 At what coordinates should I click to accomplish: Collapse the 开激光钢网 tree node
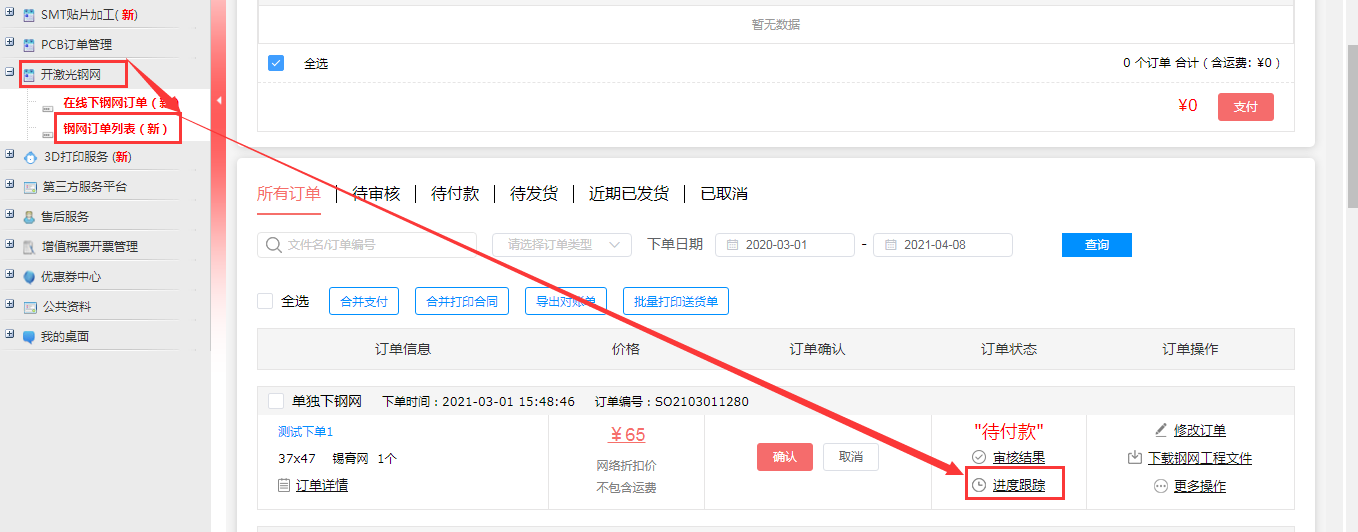pos(10,73)
